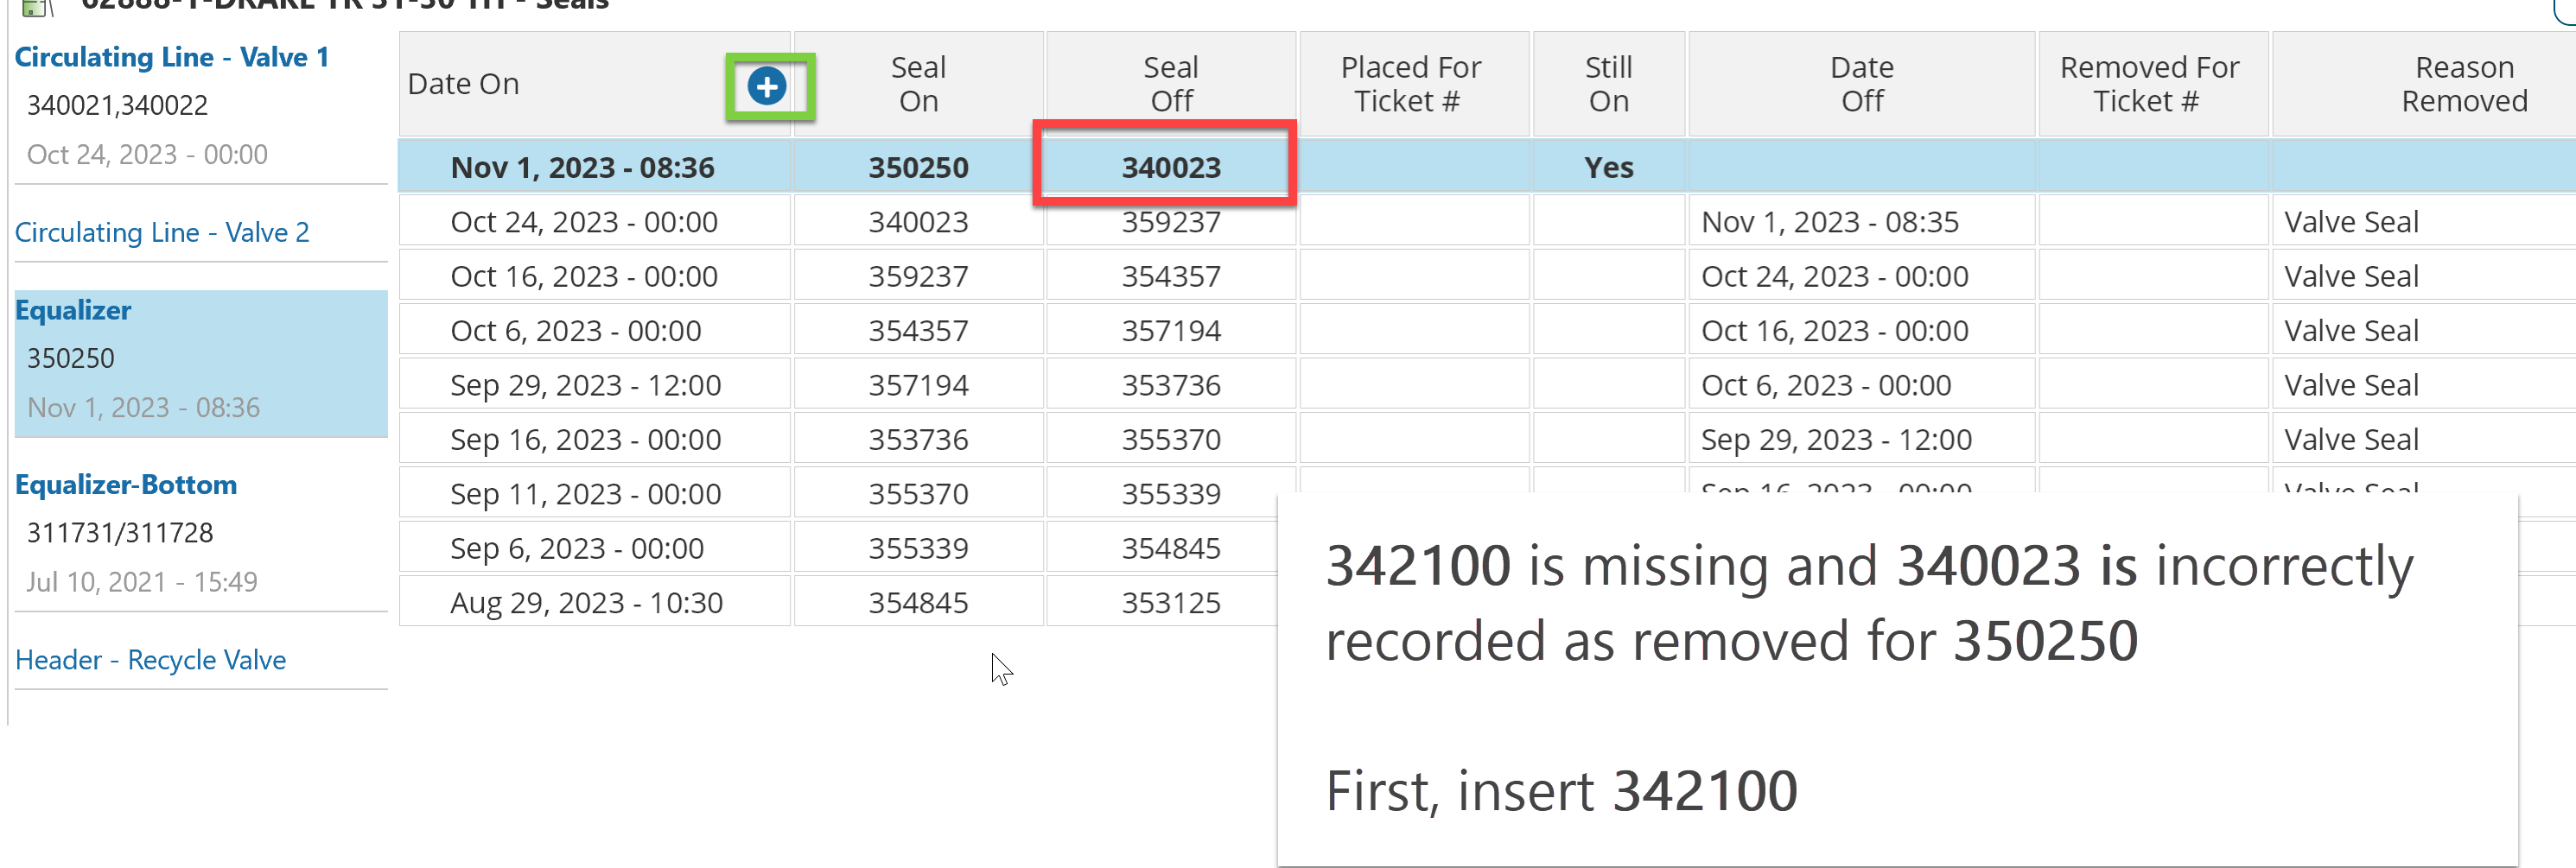The width and height of the screenshot is (2576, 868).
Task: Click the Yes value under Still On
Action: (1608, 168)
